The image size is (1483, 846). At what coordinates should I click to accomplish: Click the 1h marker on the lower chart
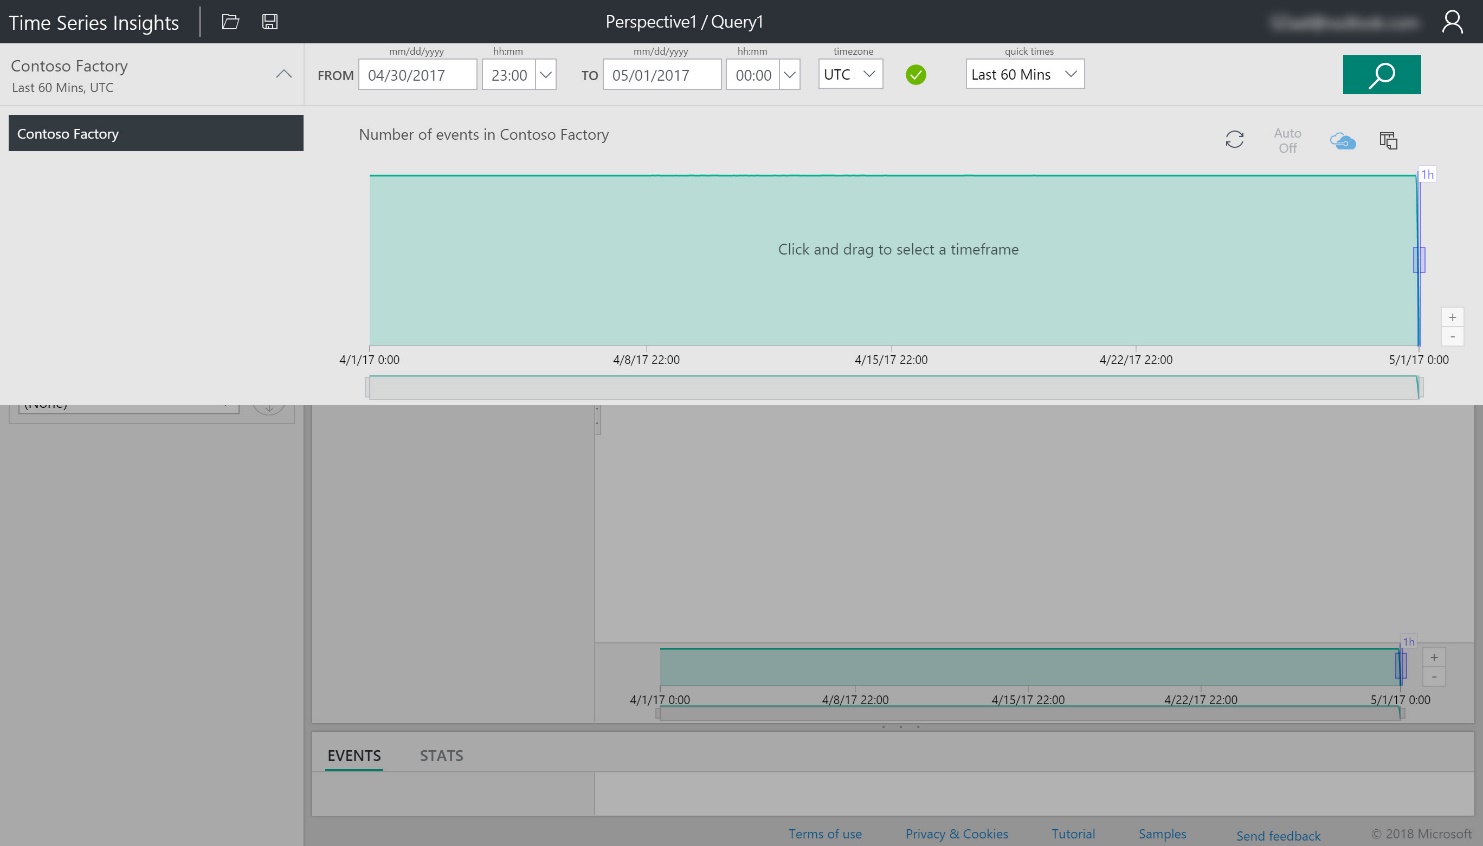(x=1408, y=642)
